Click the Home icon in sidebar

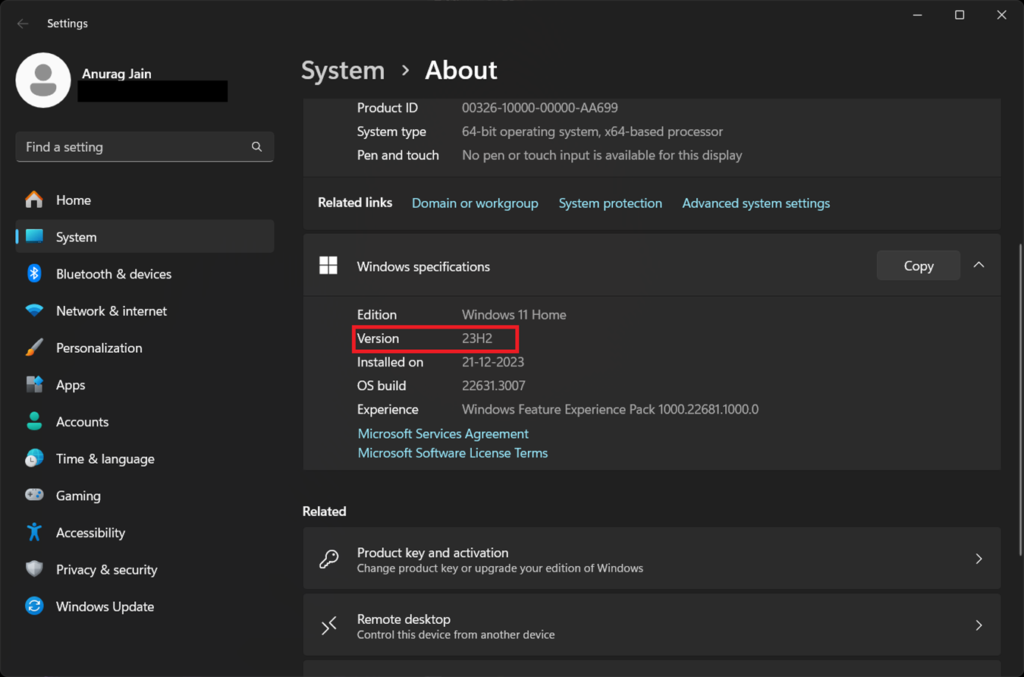[x=34, y=200]
